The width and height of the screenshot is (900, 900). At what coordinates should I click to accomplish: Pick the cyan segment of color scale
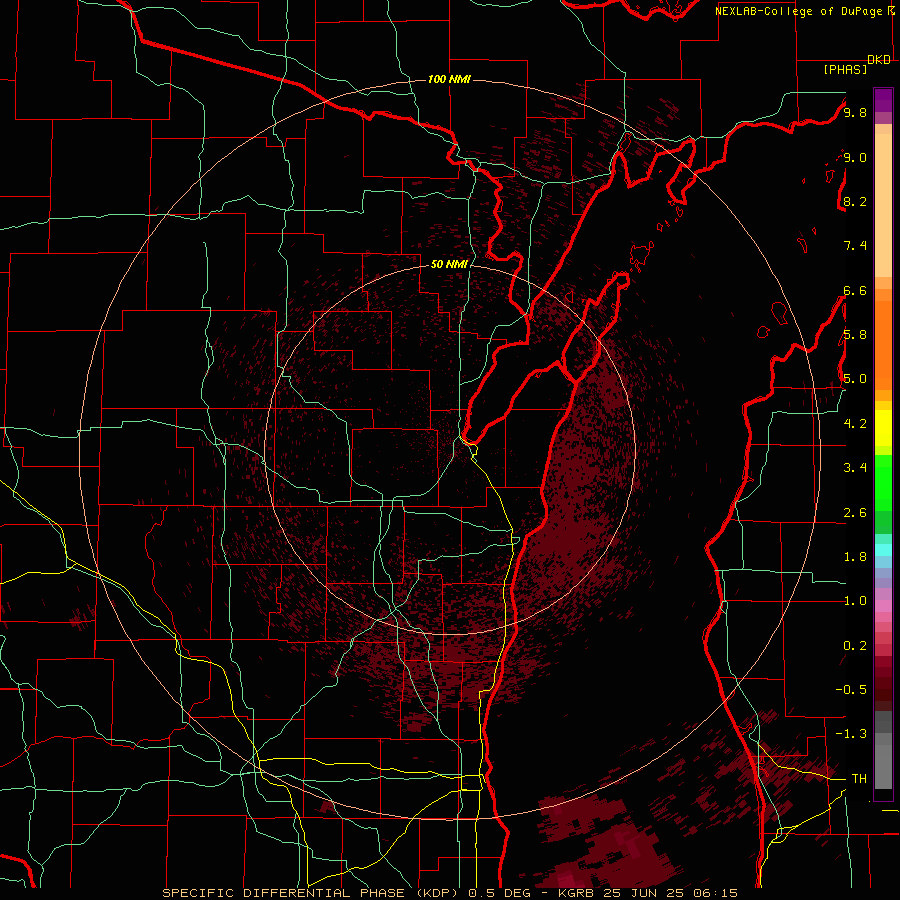[883, 549]
